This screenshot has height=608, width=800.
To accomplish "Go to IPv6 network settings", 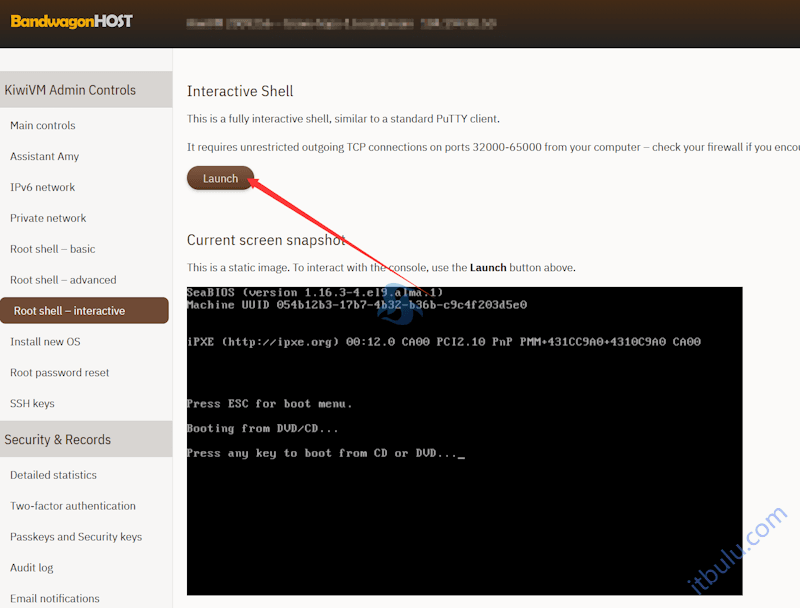I will tap(42, 188).
